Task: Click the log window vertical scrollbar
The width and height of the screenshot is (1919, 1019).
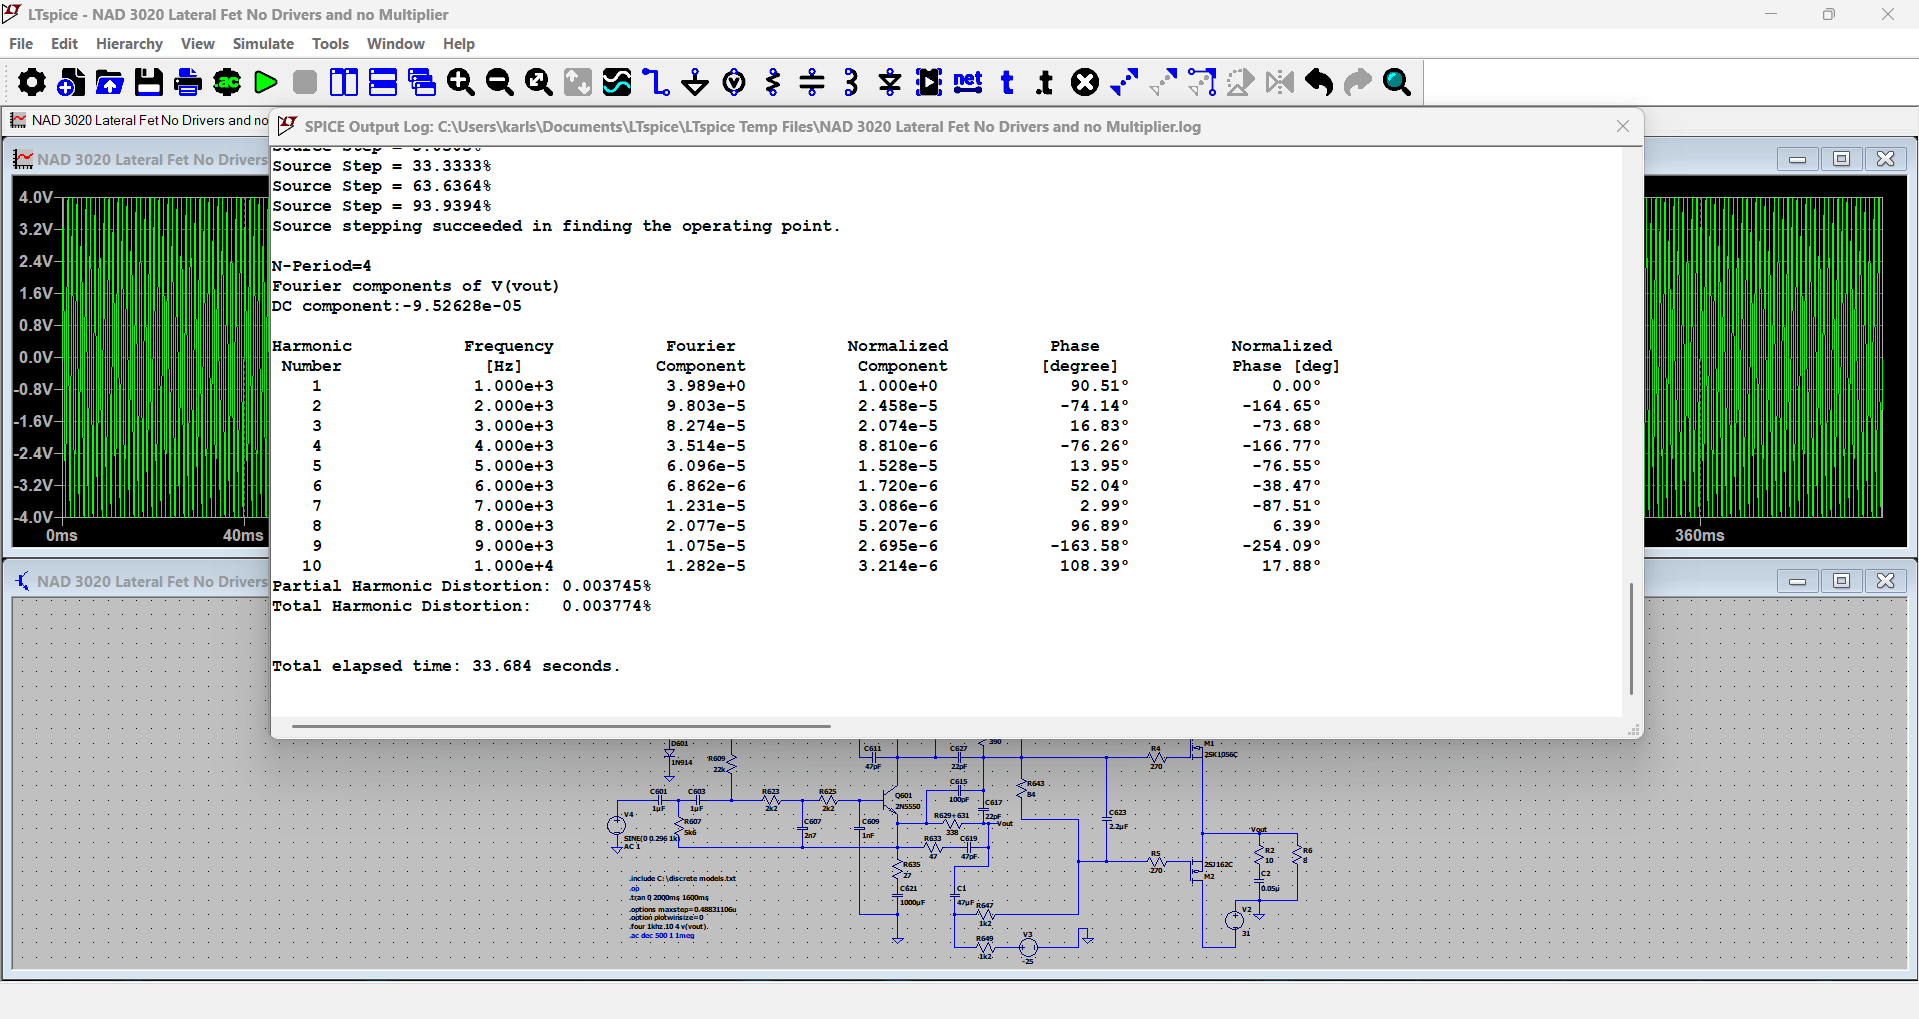Action: (x=1631, y=638)
